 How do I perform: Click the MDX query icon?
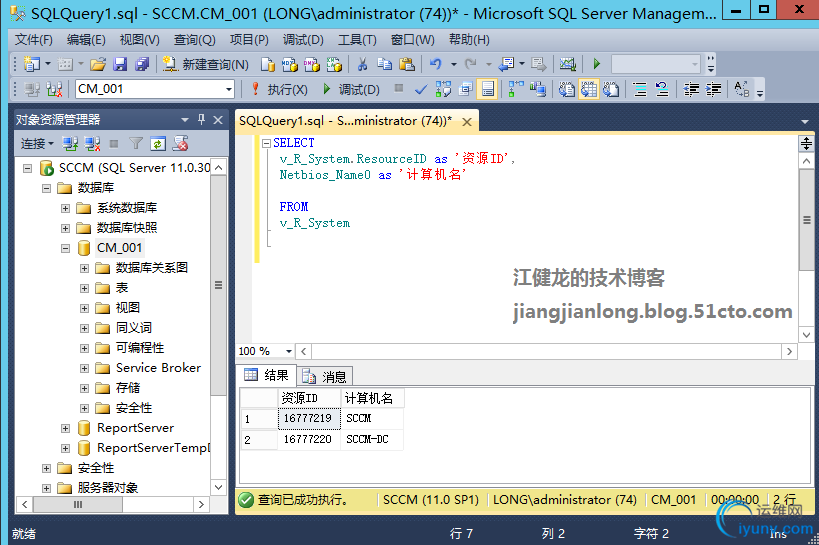click(x=289, y=64)
